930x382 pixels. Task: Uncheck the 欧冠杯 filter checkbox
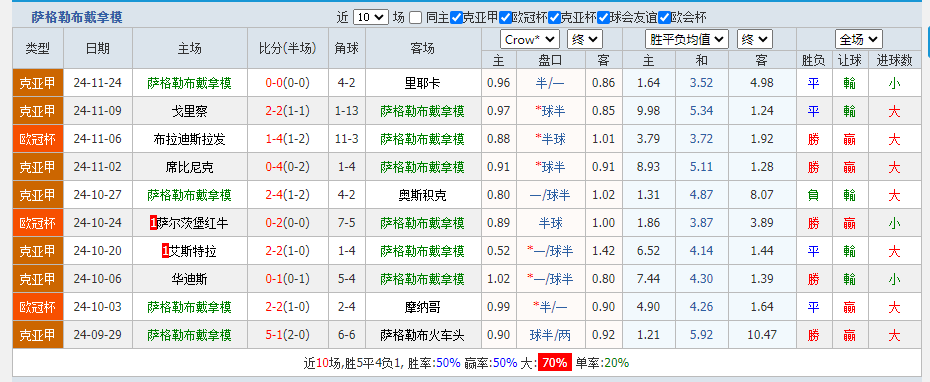[505, 17]
